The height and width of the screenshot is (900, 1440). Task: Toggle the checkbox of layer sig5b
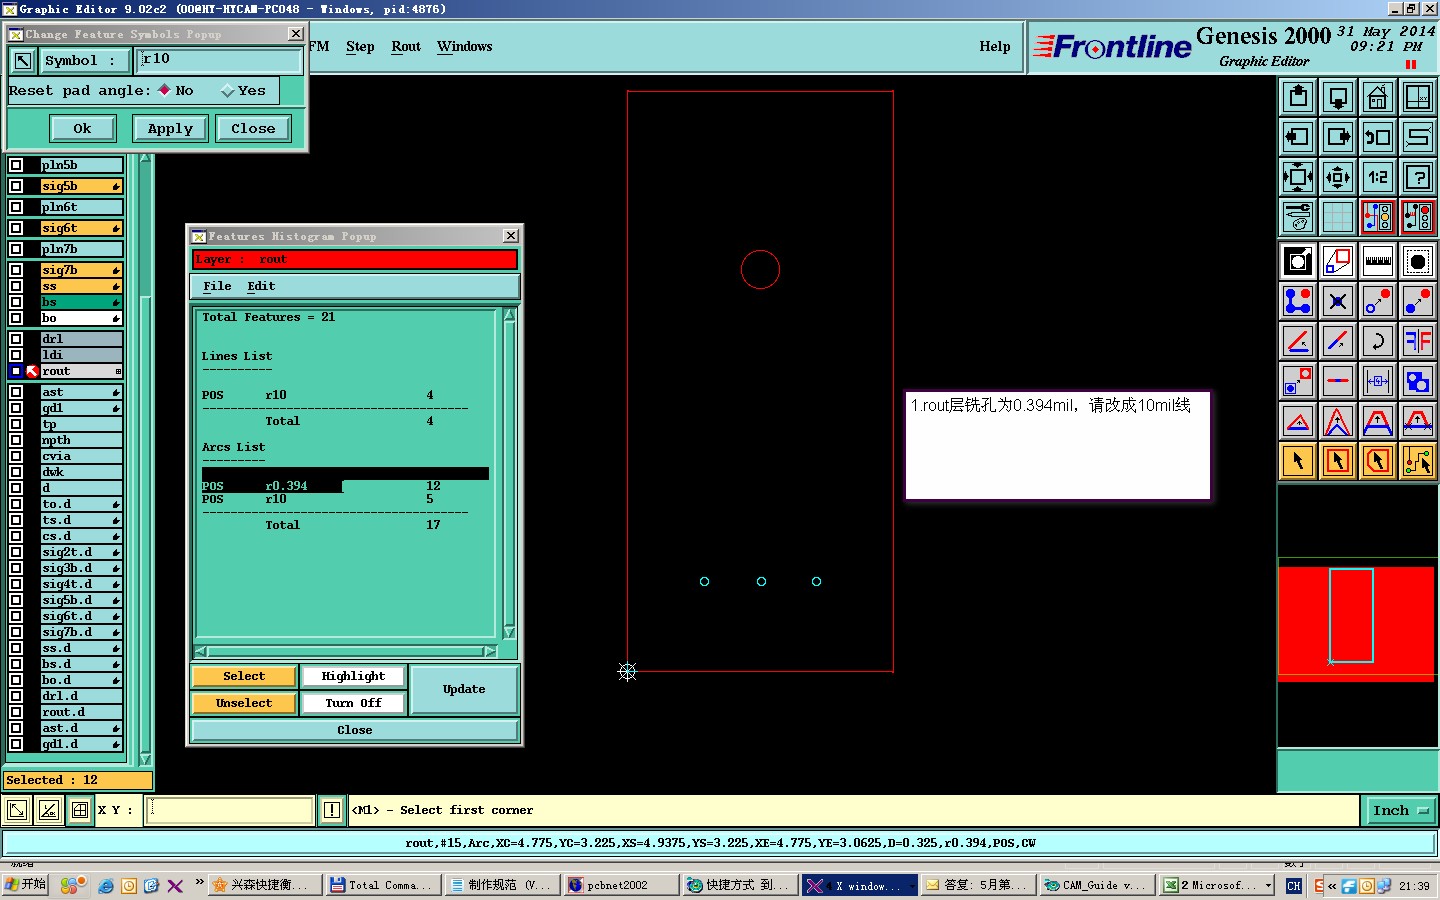coord(16,186)
